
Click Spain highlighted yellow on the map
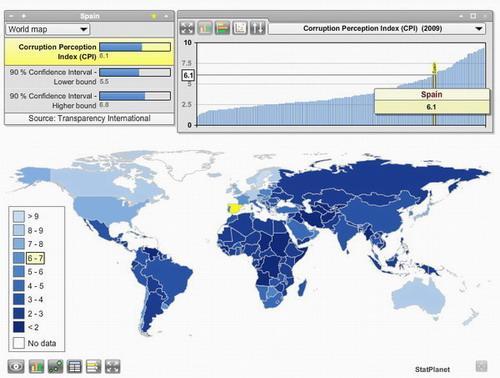235,209
